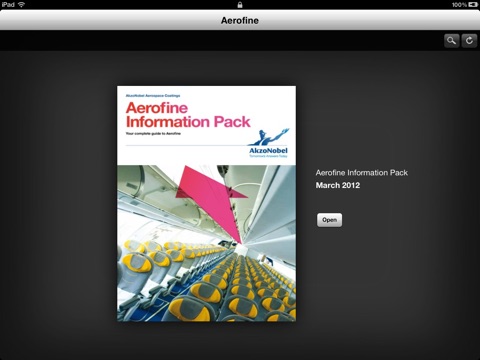This screenshot has width=480, height=360.
Task: Tap the Wi-Fi status icon
Action: pos(21,4)
